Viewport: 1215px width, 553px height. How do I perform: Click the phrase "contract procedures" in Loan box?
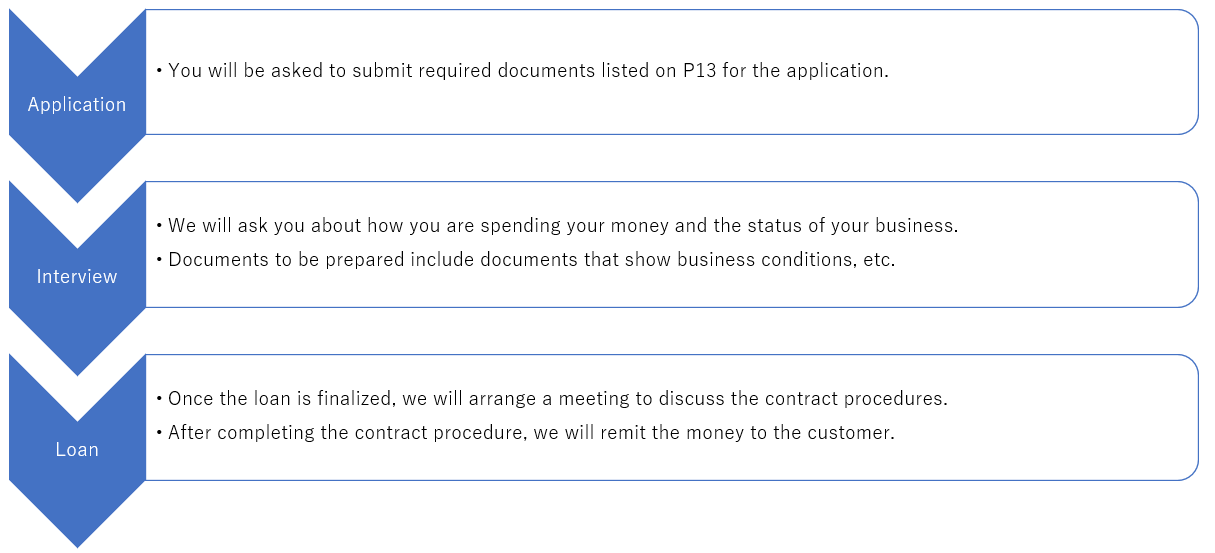856,399
